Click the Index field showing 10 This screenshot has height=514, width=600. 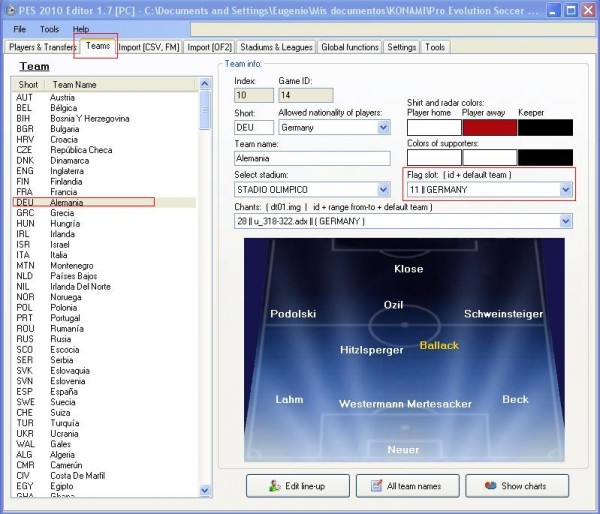pyautogui.click(x=254, y=95)
